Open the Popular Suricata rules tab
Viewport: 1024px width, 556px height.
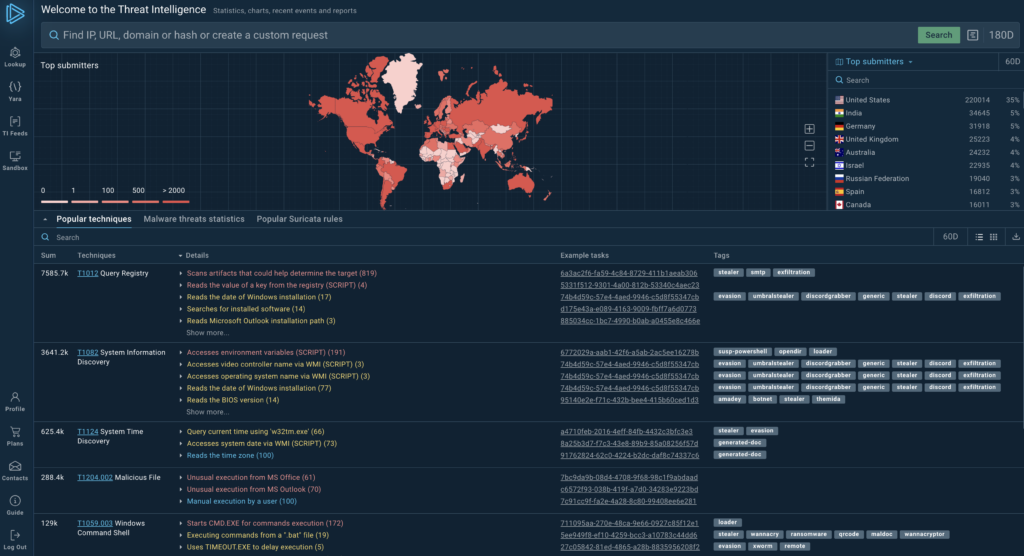(299, 219)
